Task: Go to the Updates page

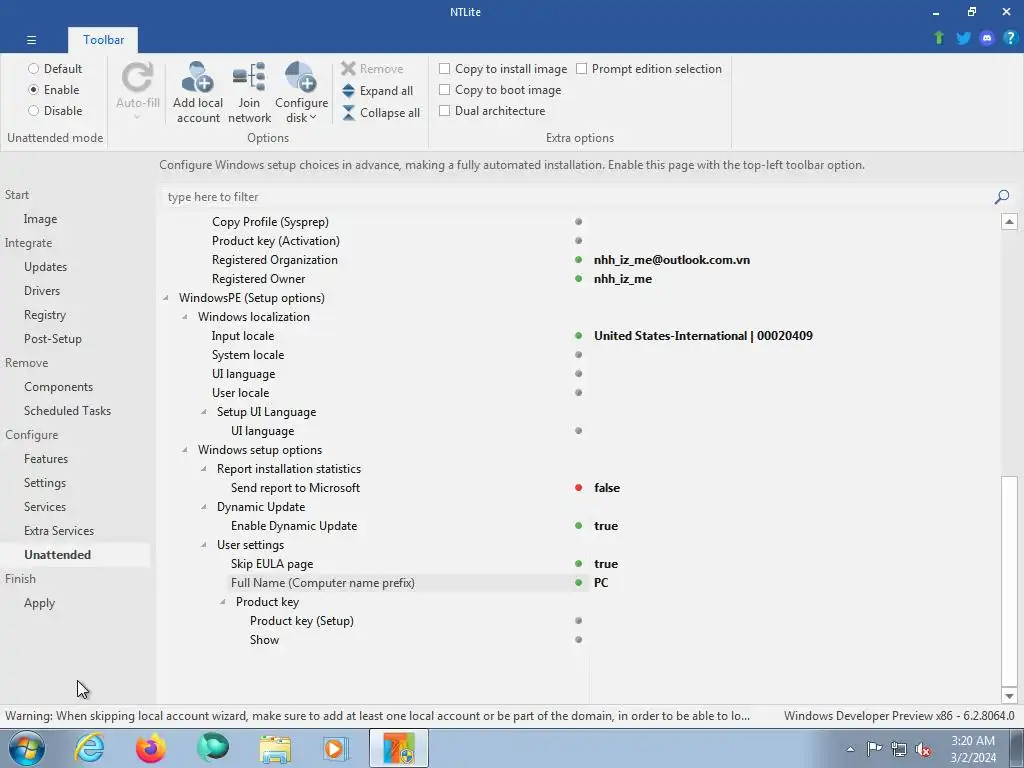Action: [46, 266]
